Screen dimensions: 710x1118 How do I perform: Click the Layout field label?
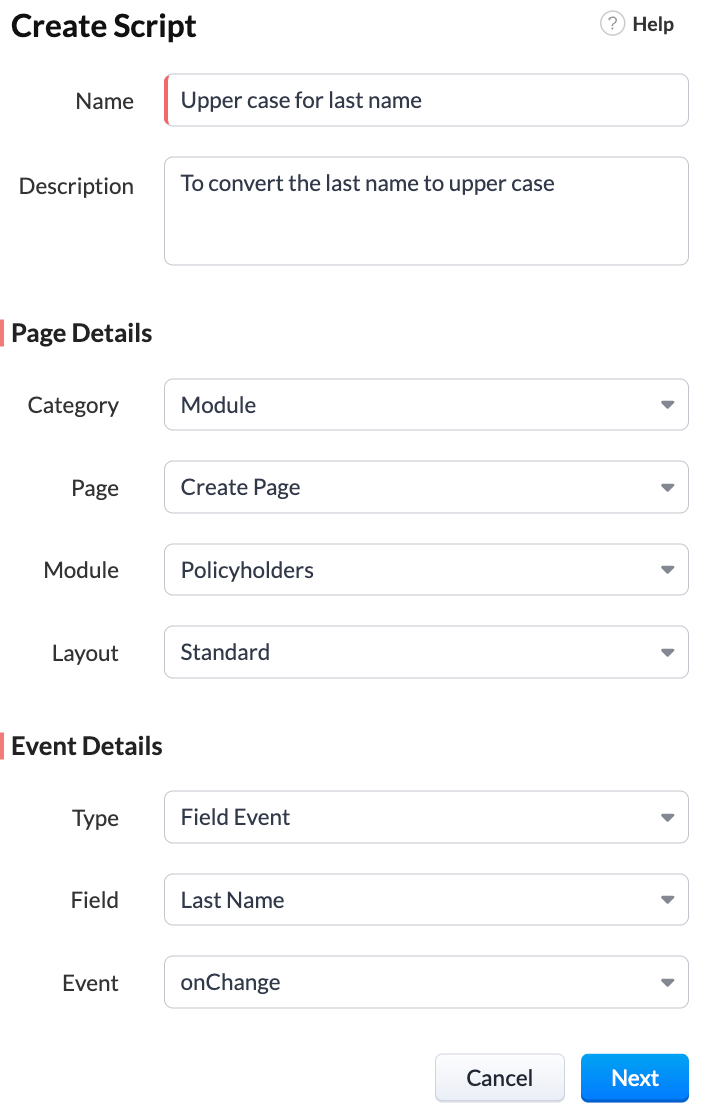(85, 652)
